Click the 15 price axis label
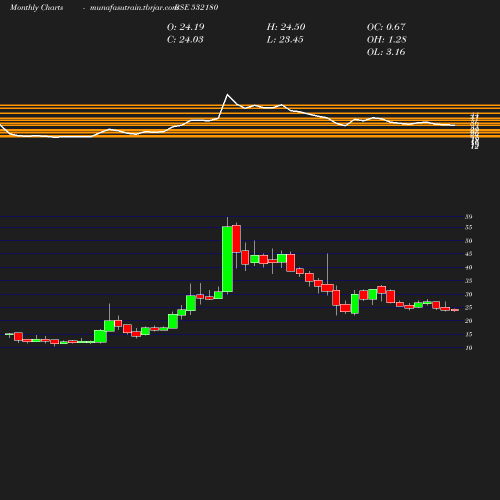This screenshot has width=500, height=500. 469,334
